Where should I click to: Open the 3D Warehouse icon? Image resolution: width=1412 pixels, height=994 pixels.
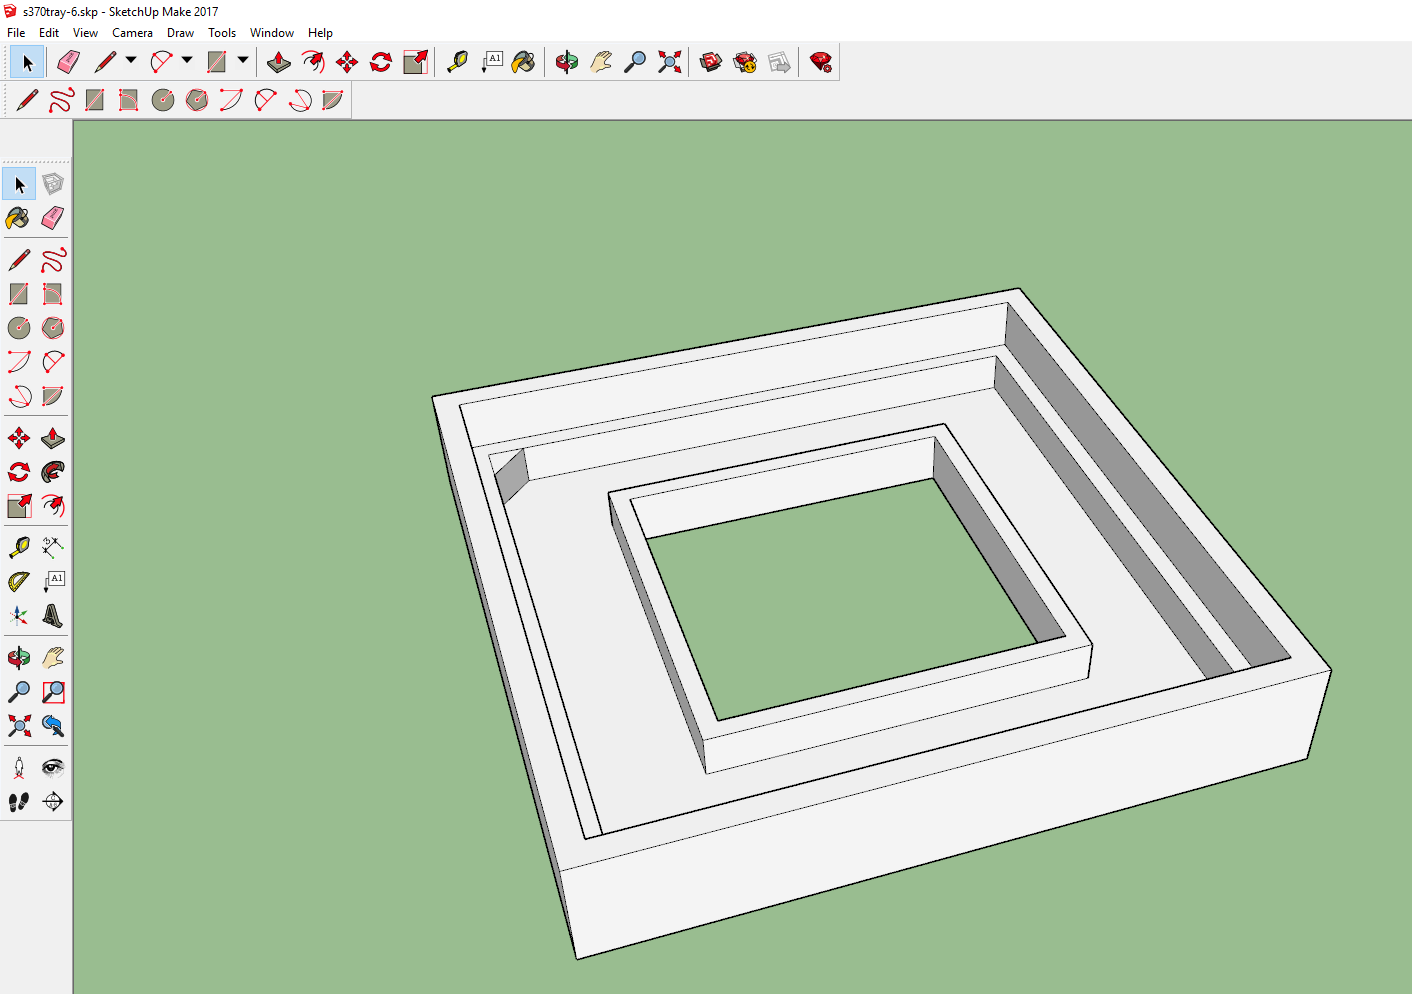tap(710, 61)
